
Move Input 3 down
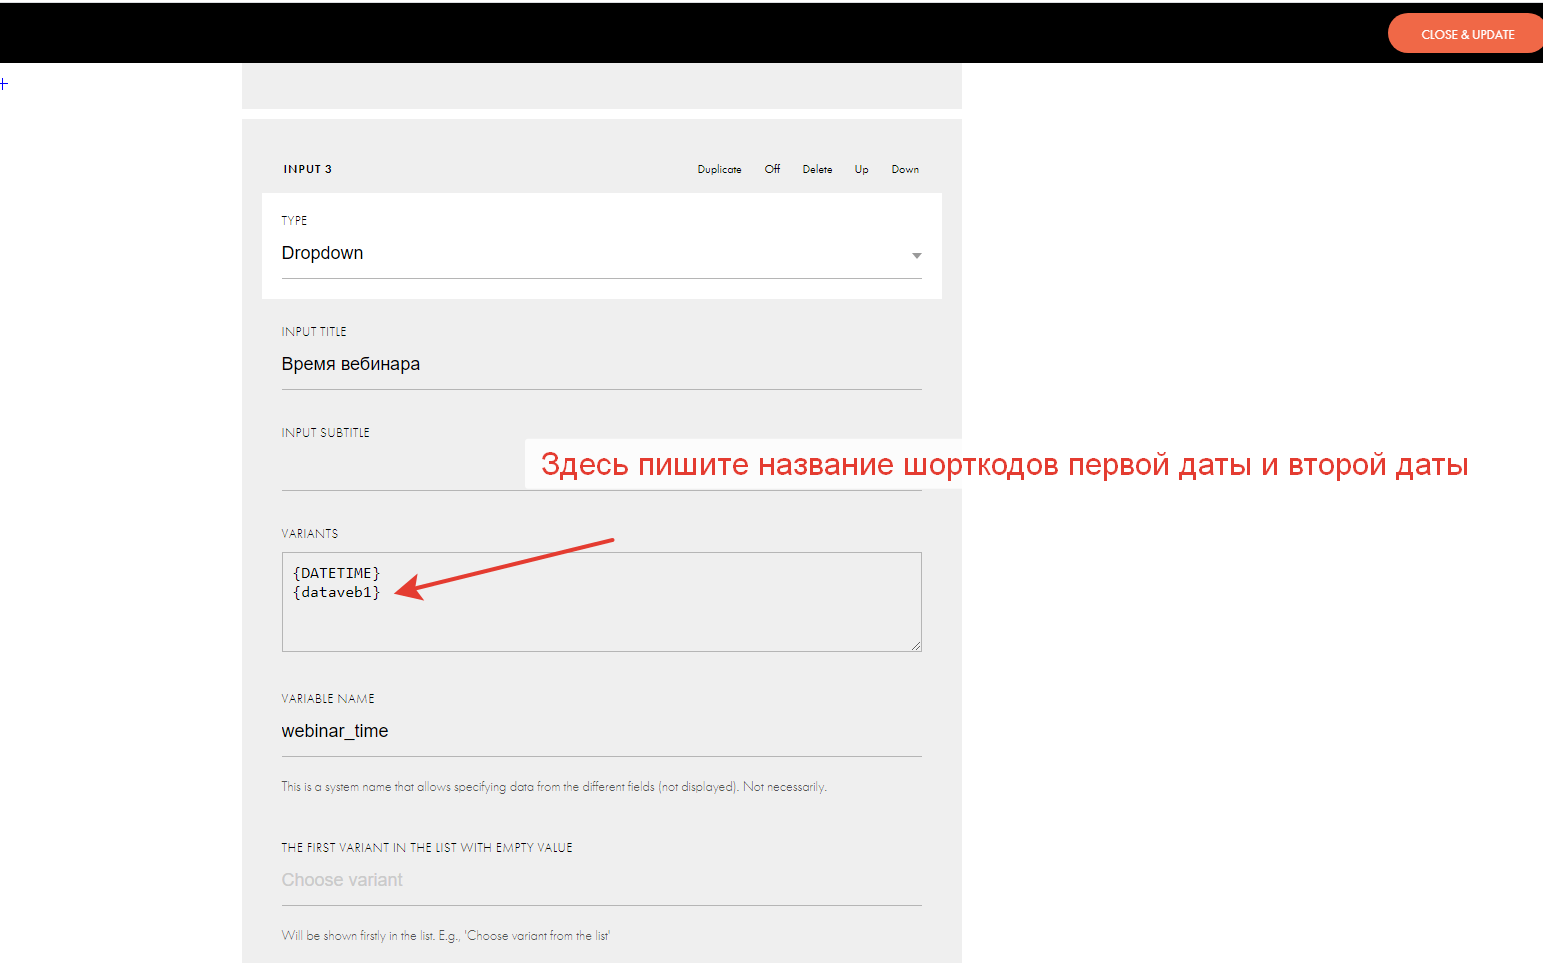[x=905, y=169]
